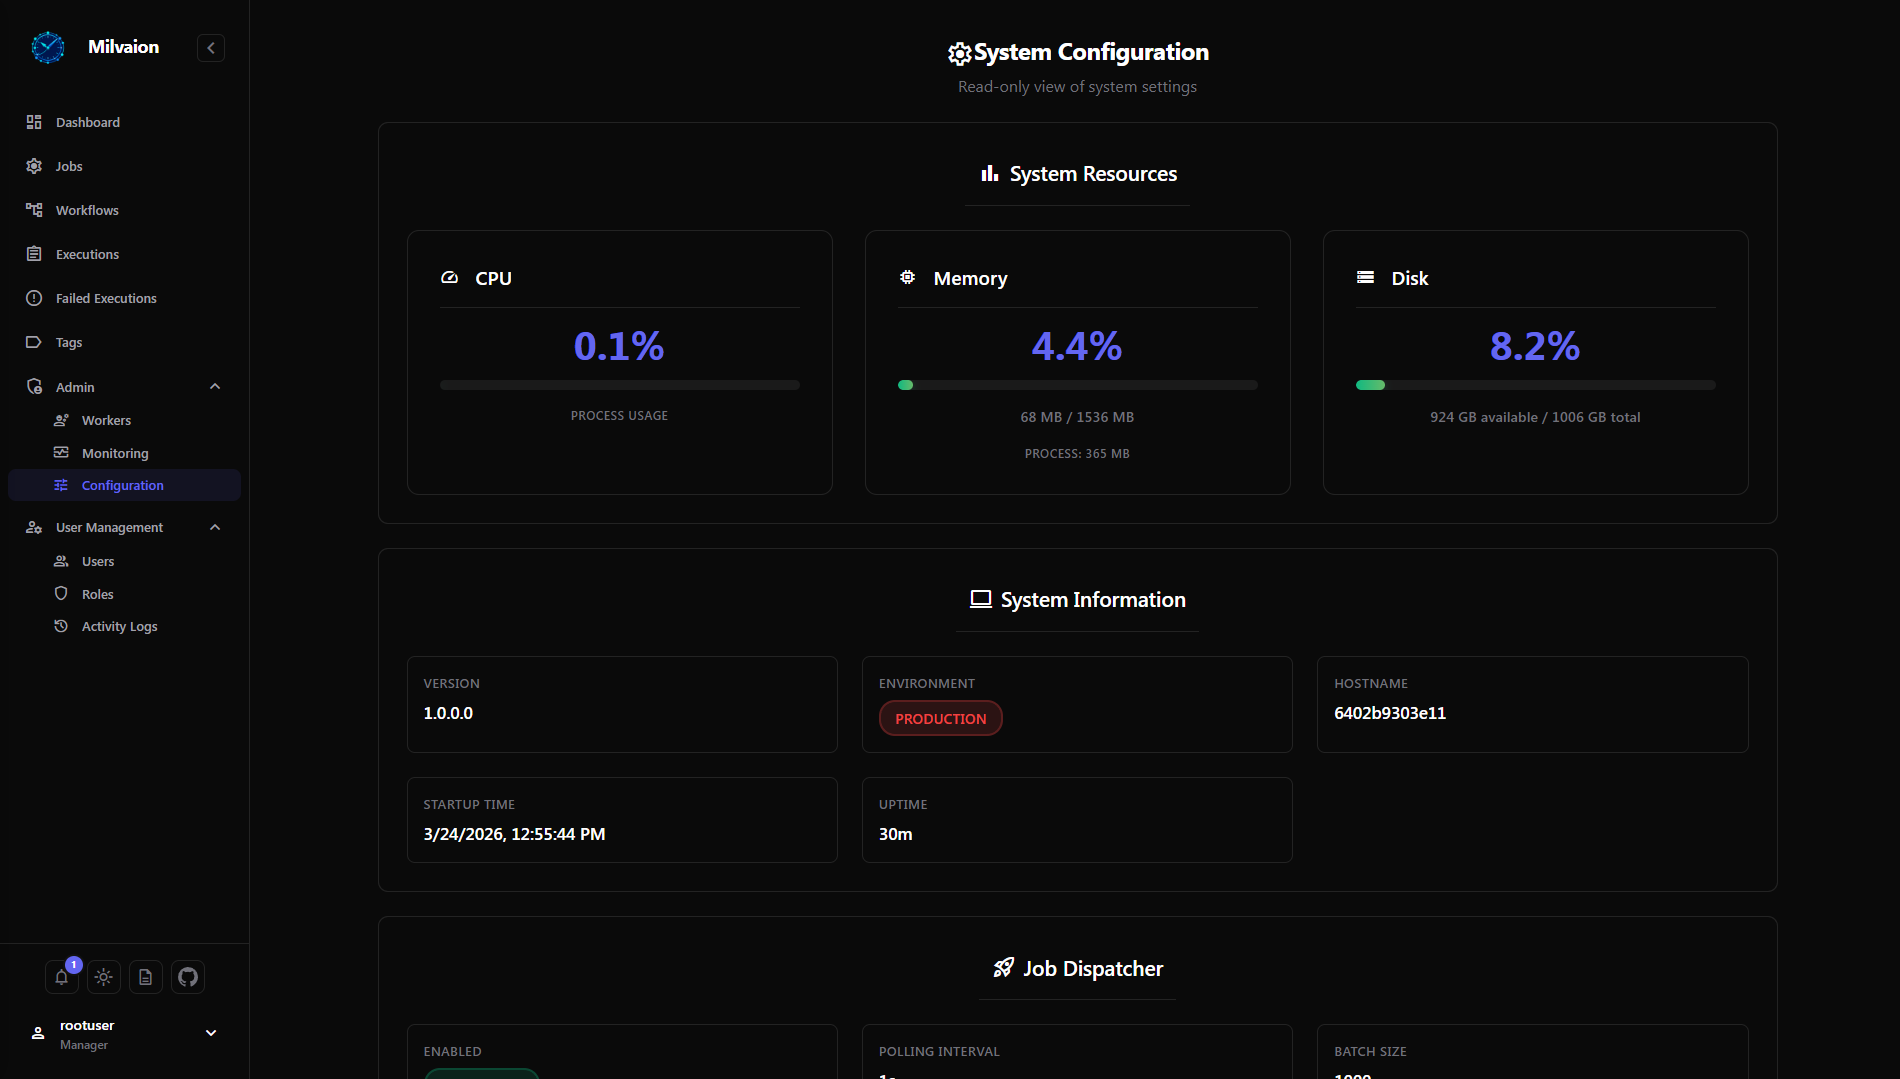Click the PRODUCTION environment badge

point(940,718)
